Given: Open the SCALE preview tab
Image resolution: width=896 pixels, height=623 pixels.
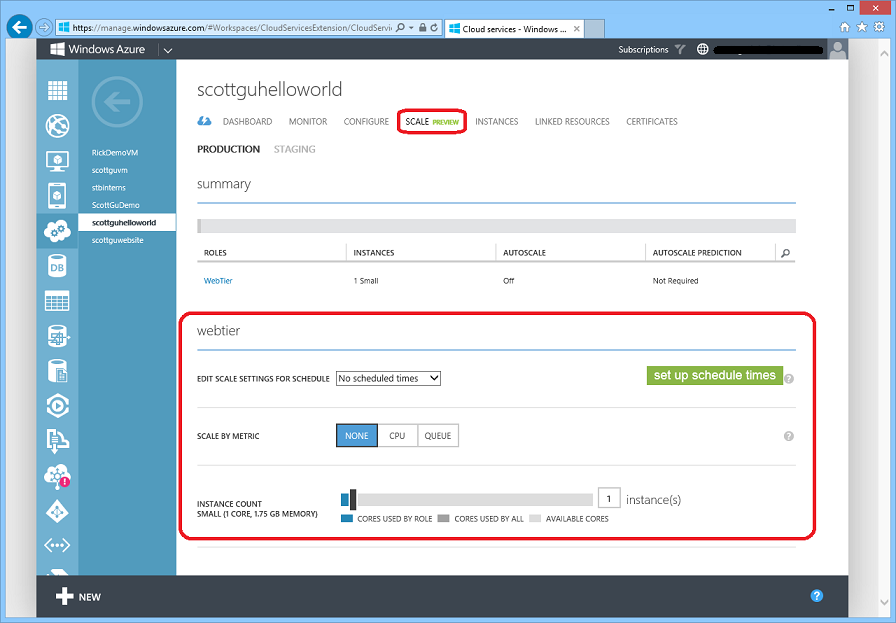Looking at the screenshot, I should click(432, 122).
